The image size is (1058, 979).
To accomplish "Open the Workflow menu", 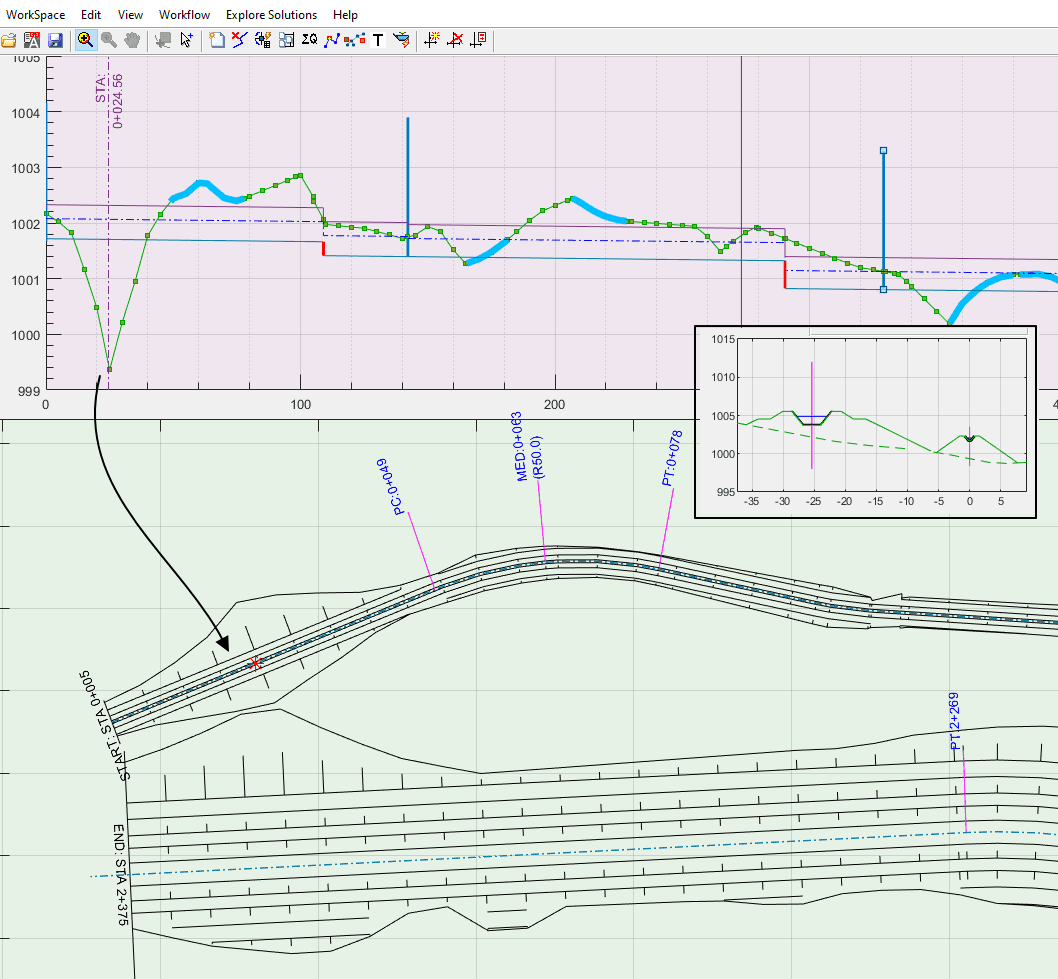I will pyautogui.click(x=184, y=15).
